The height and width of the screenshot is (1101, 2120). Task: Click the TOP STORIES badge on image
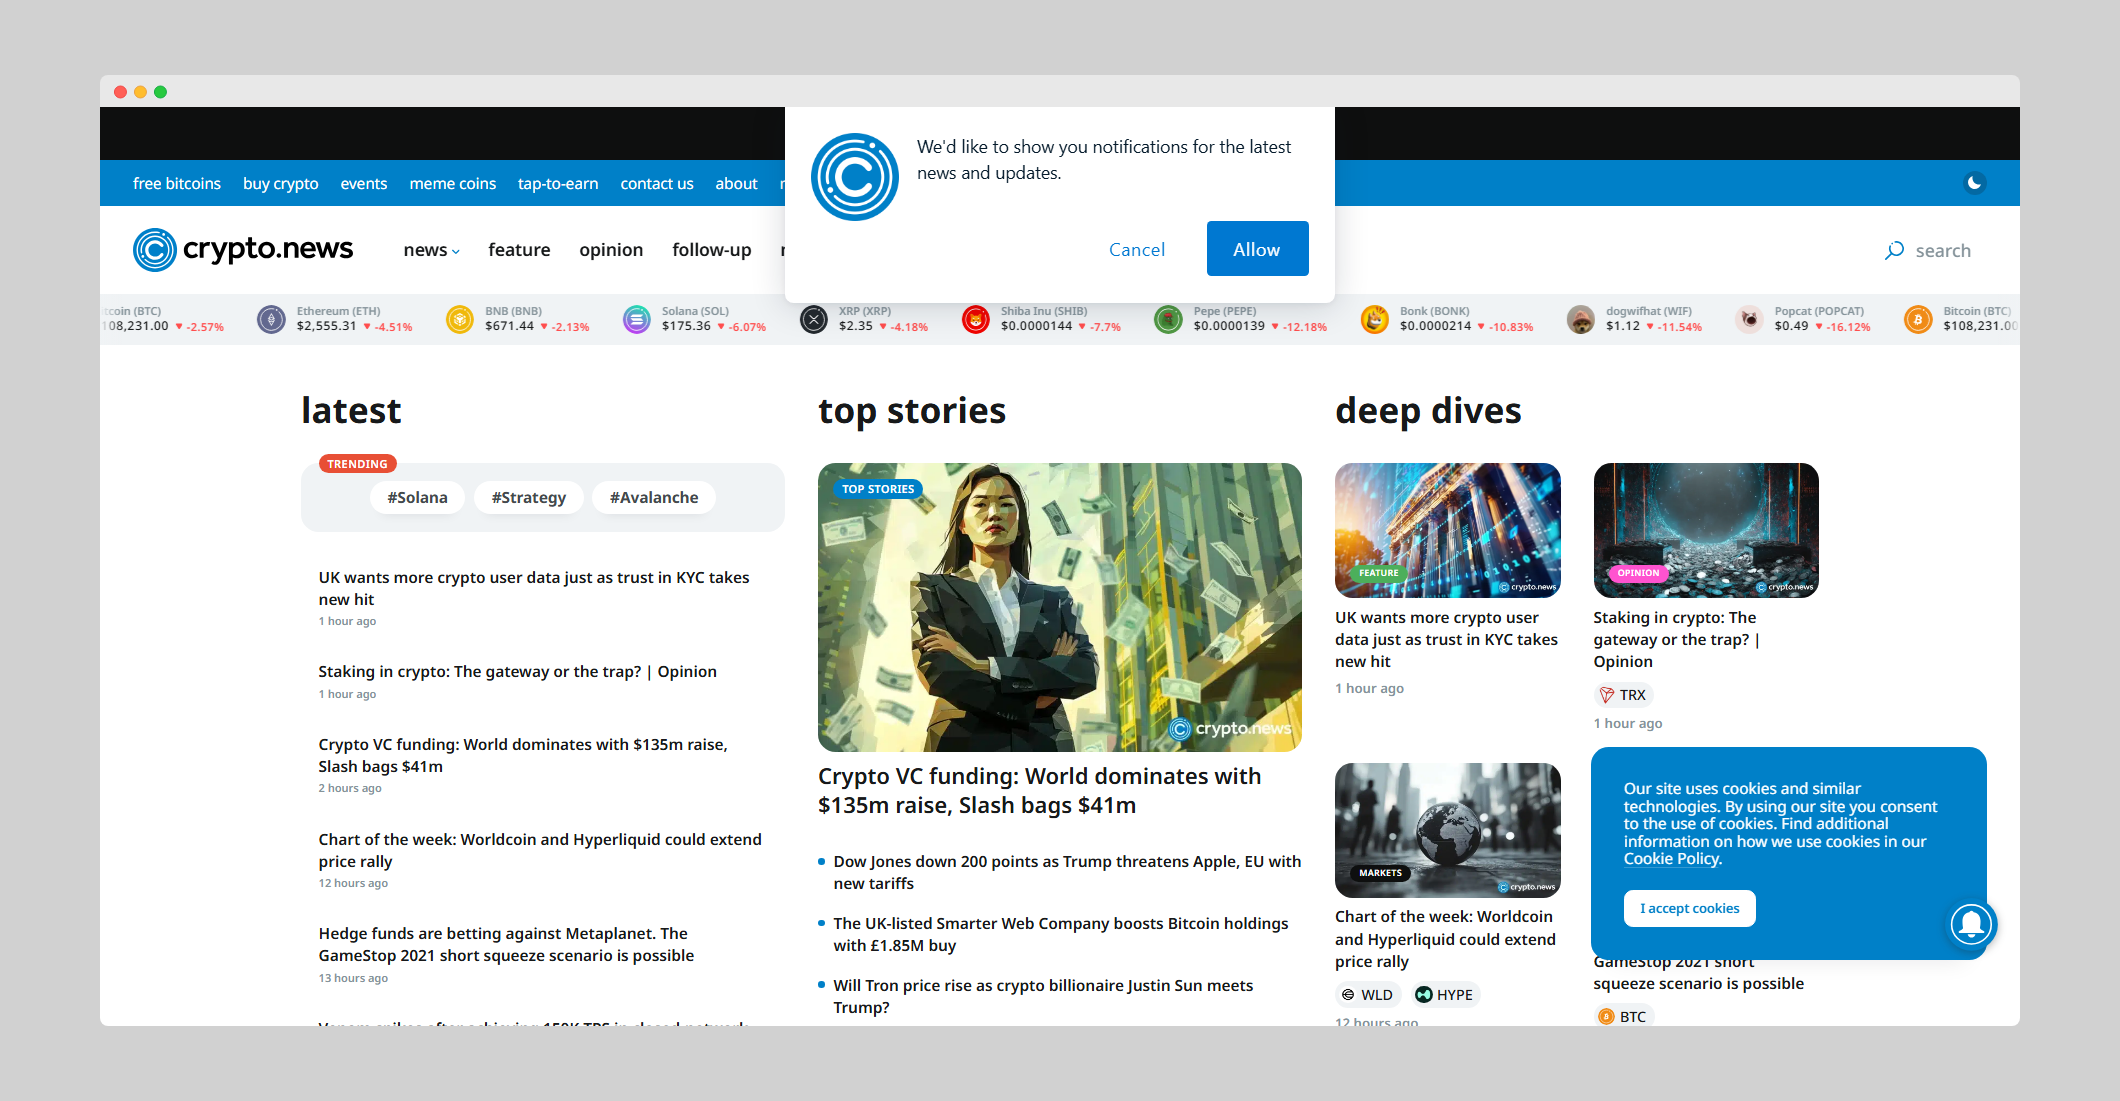pyautogui.click(x=878, y=489)
